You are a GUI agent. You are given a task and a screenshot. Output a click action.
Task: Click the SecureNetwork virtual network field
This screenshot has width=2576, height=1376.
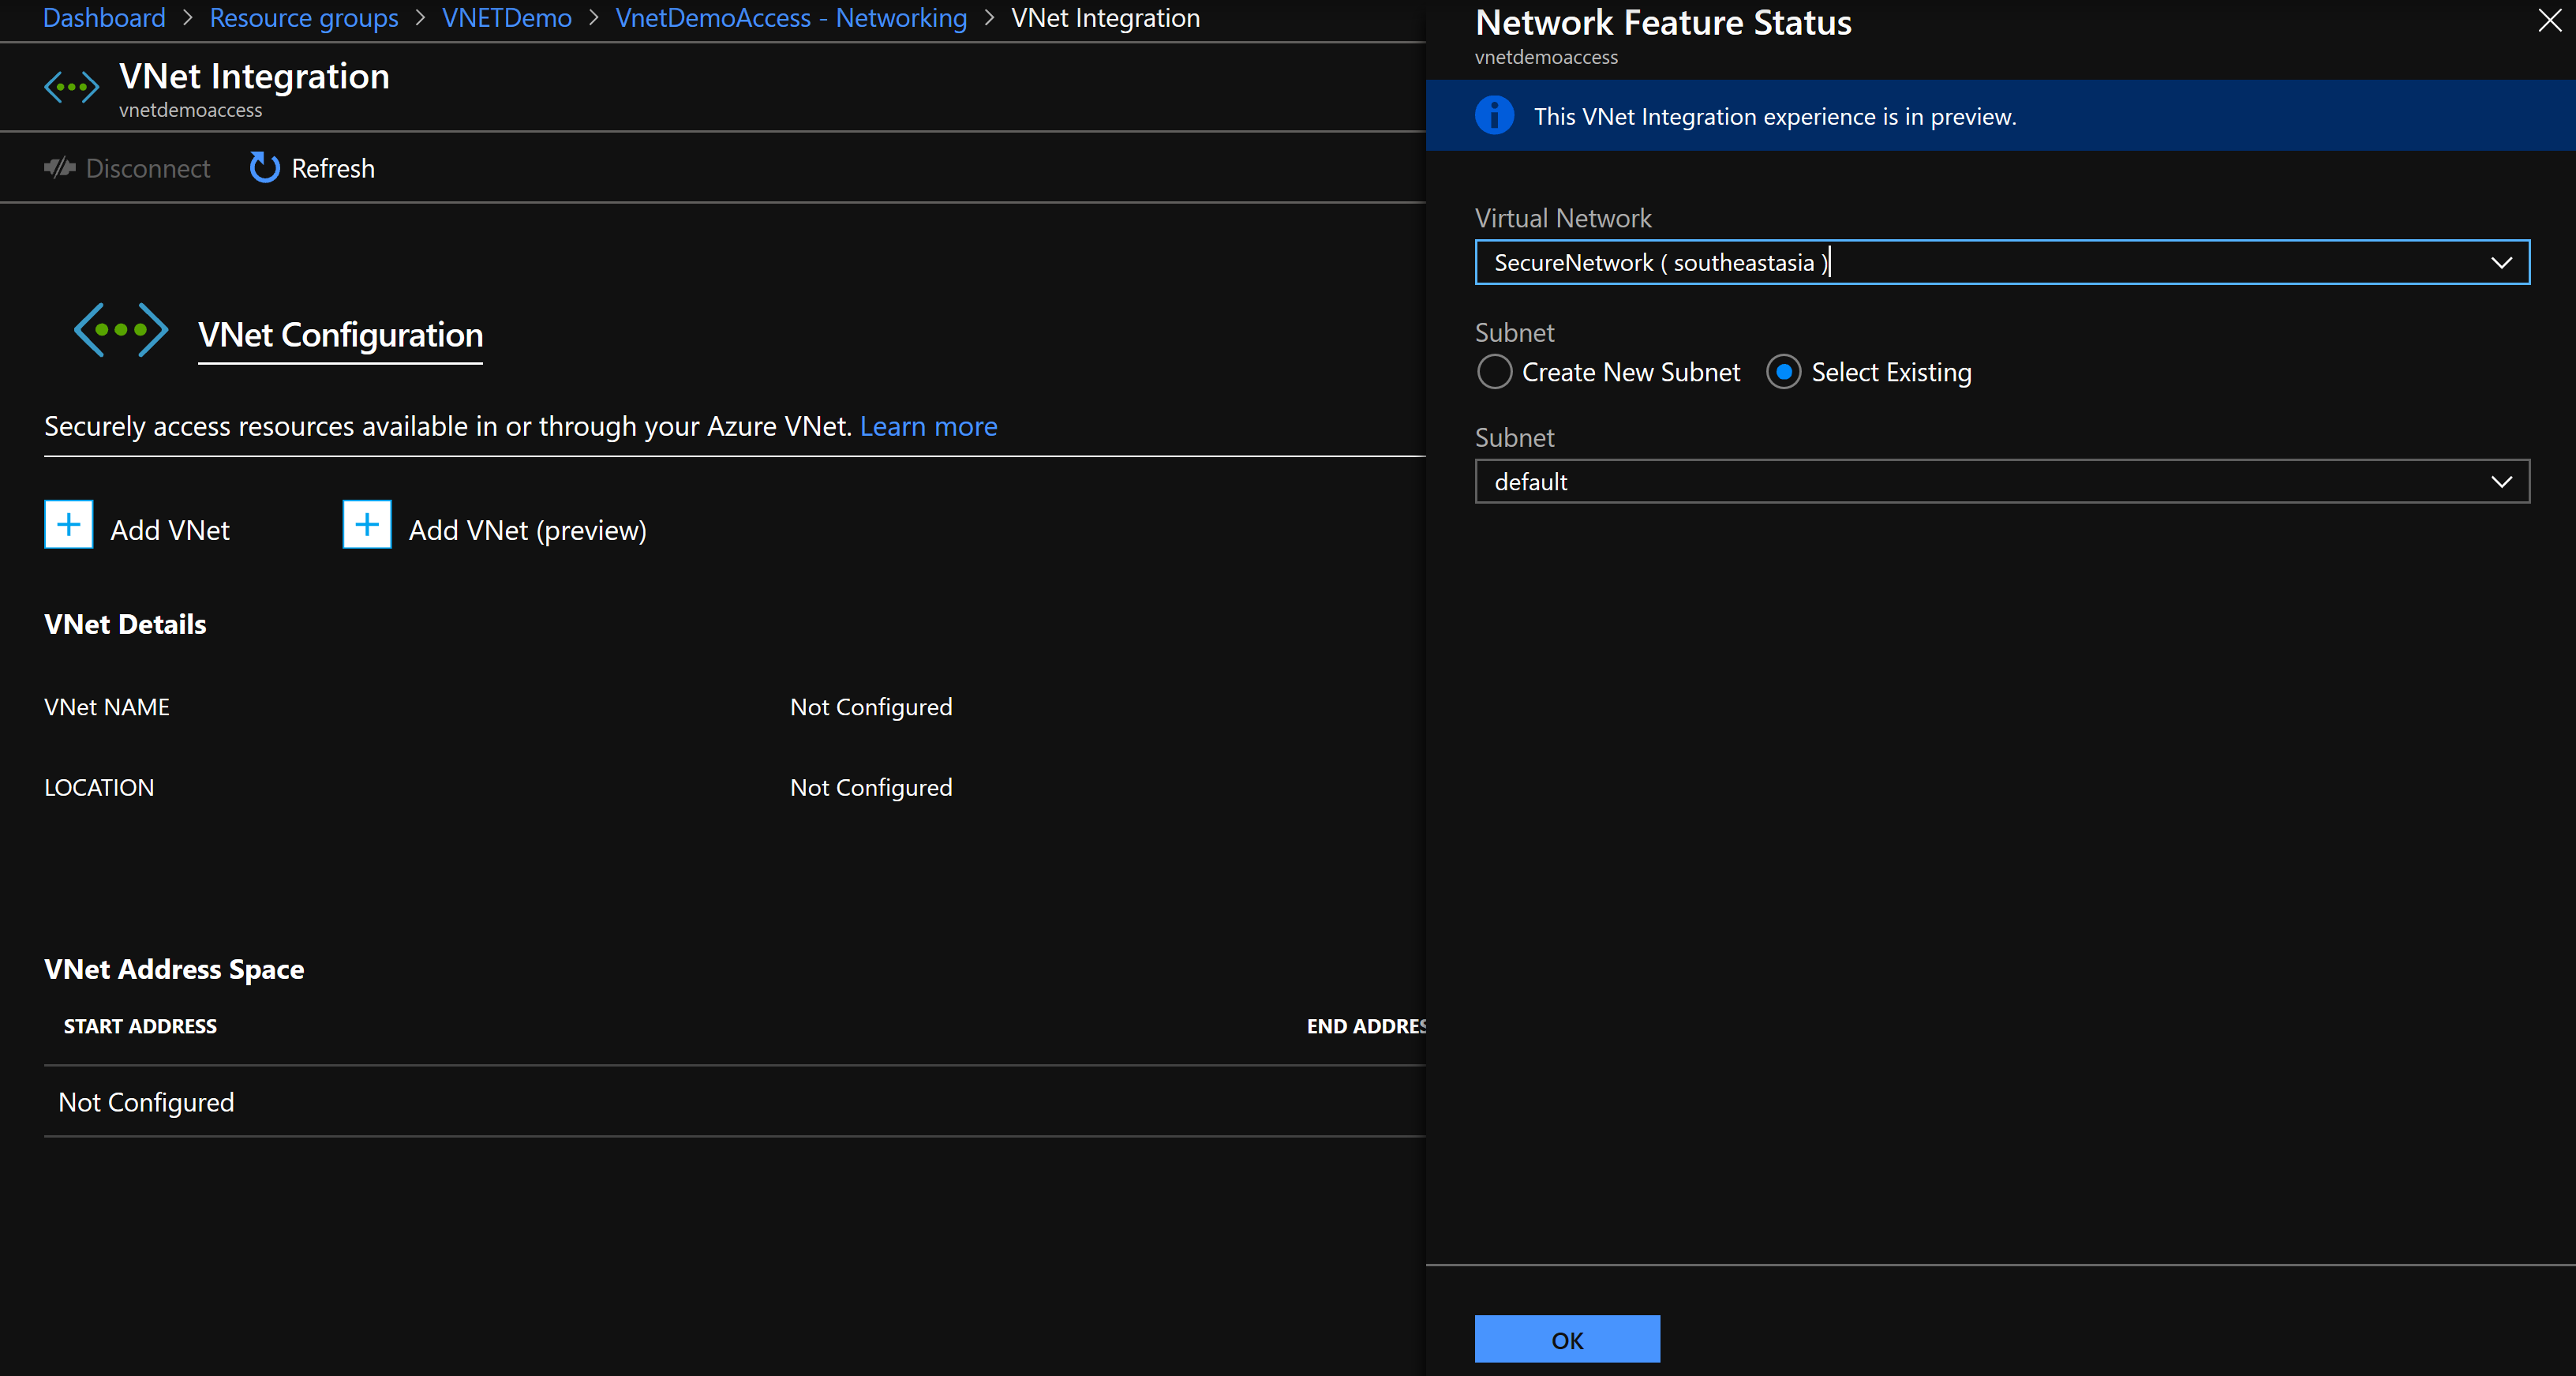[x=2002, y=263]
